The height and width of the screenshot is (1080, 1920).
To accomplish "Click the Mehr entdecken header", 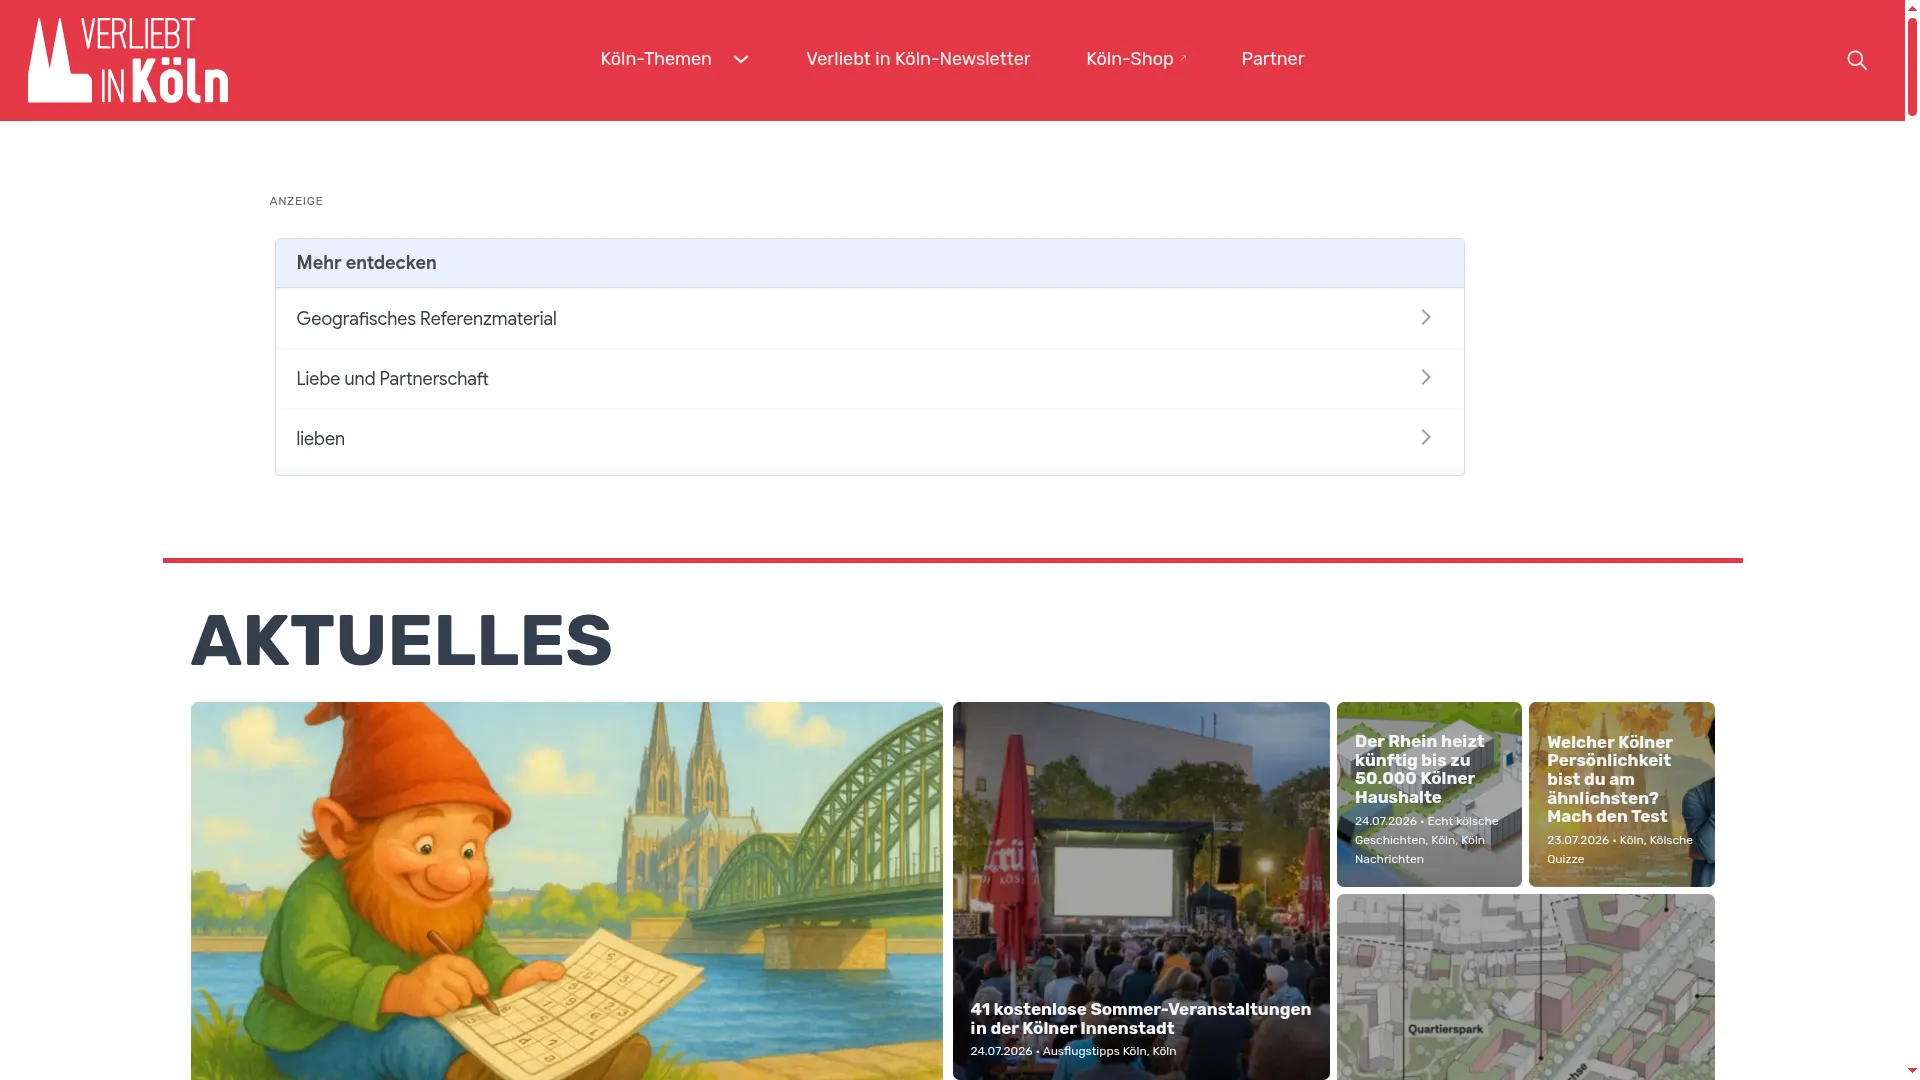I will [x=869, y=263].
